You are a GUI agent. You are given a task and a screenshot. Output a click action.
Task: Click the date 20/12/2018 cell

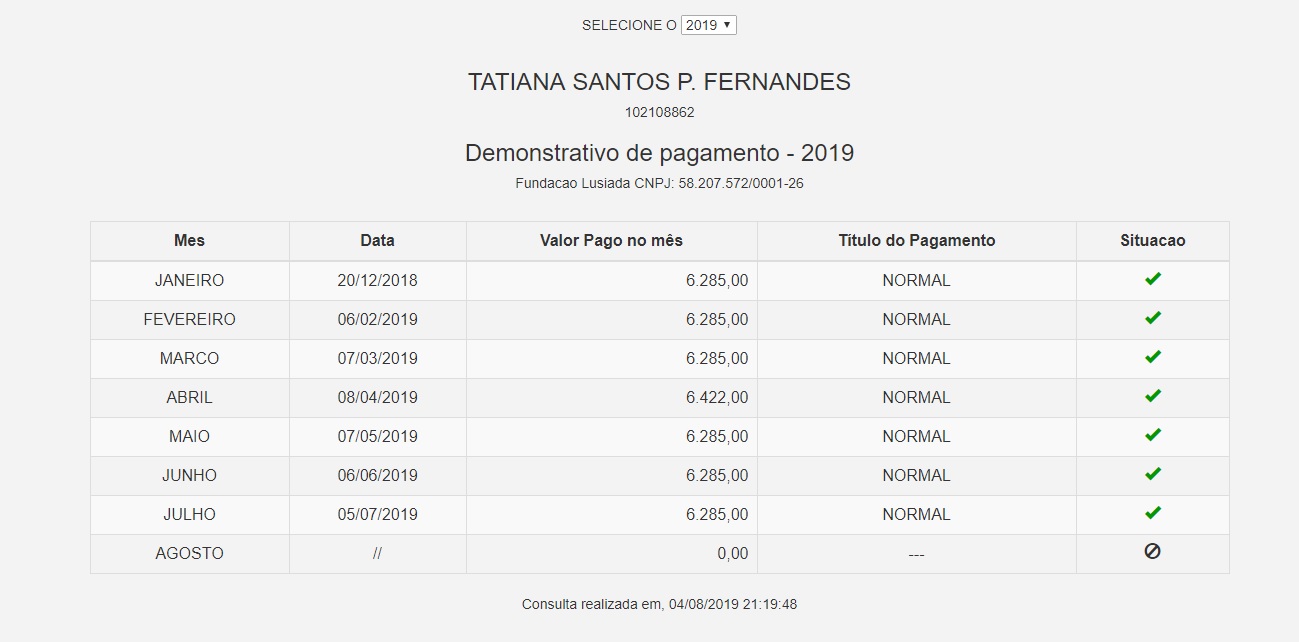(x=377, y=280)
